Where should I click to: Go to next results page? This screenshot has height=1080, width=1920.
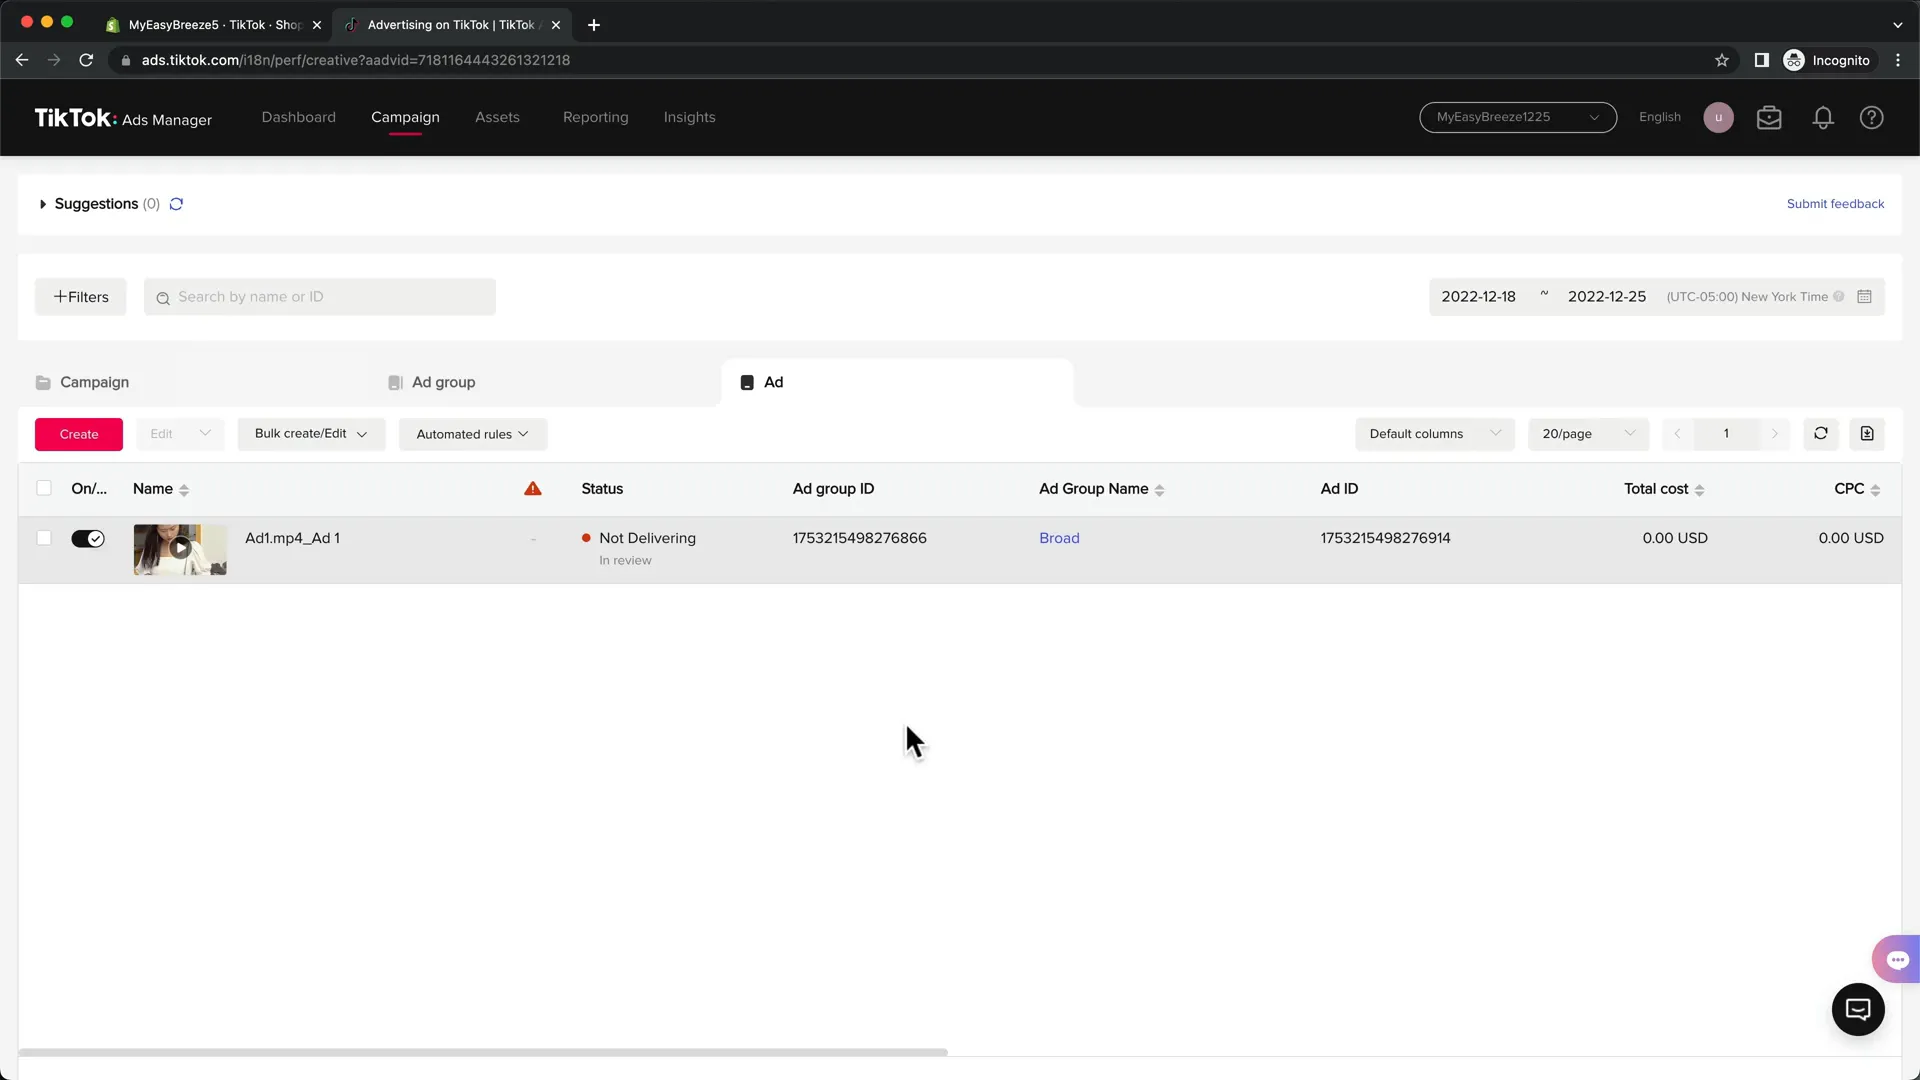pos(1775,434)
